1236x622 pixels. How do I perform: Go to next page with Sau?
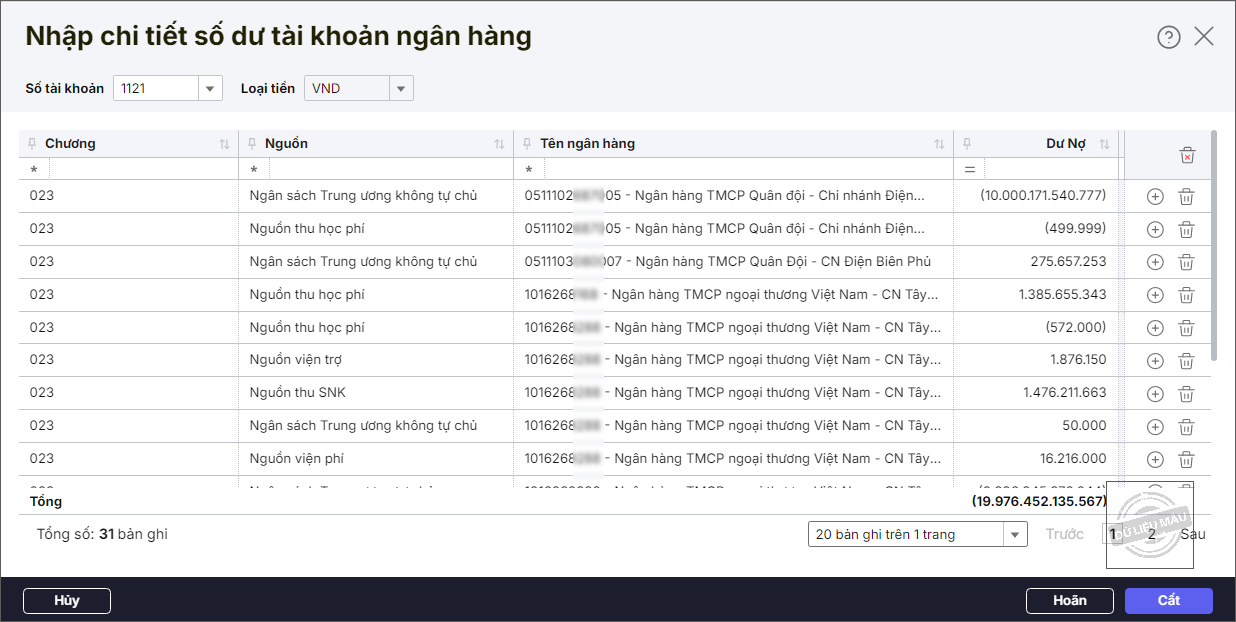tap(1193, 534)
